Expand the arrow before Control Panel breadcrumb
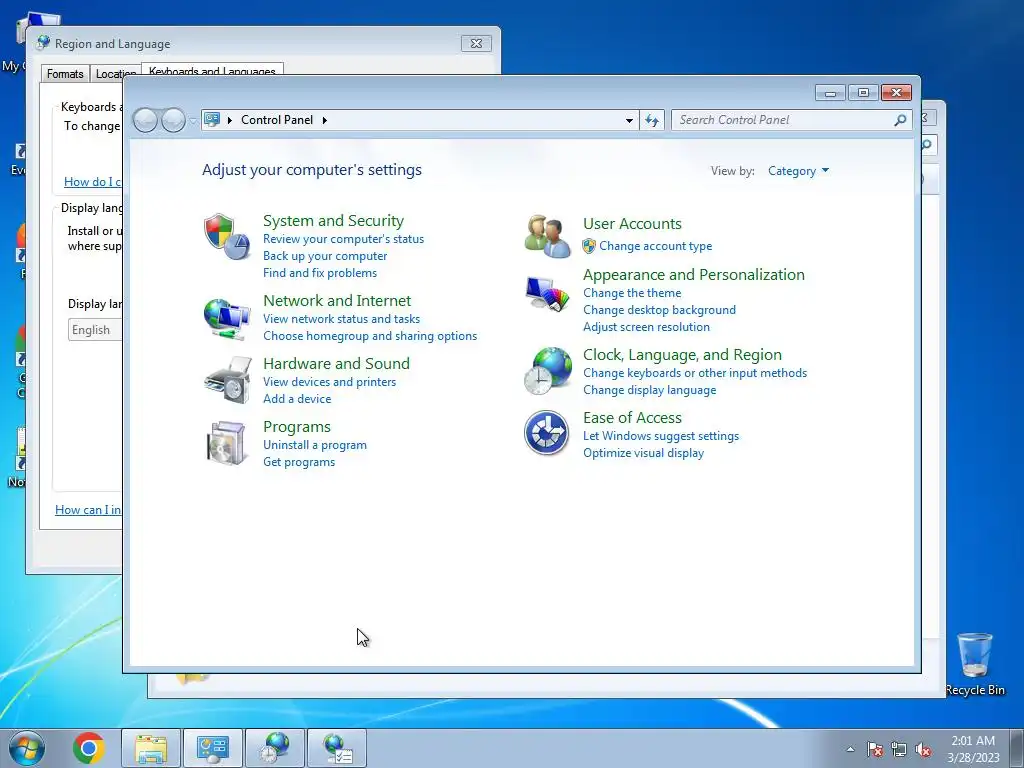 click(x=230, y=120)
